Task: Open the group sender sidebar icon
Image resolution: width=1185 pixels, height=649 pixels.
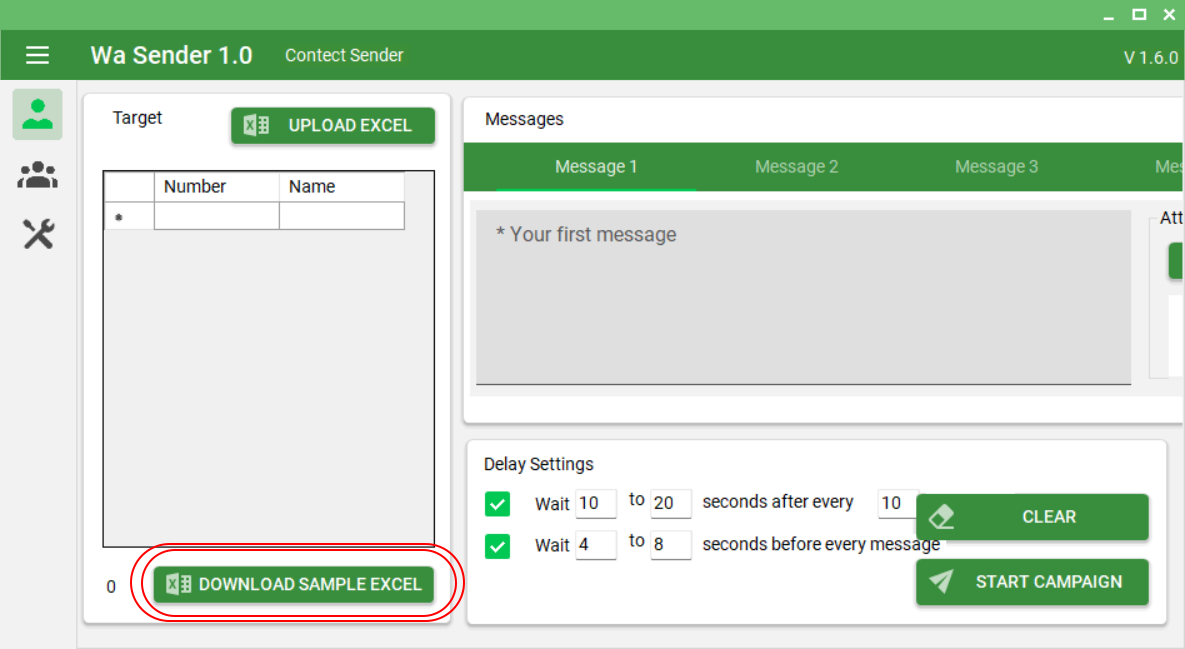Action: [x=38, y=176]
